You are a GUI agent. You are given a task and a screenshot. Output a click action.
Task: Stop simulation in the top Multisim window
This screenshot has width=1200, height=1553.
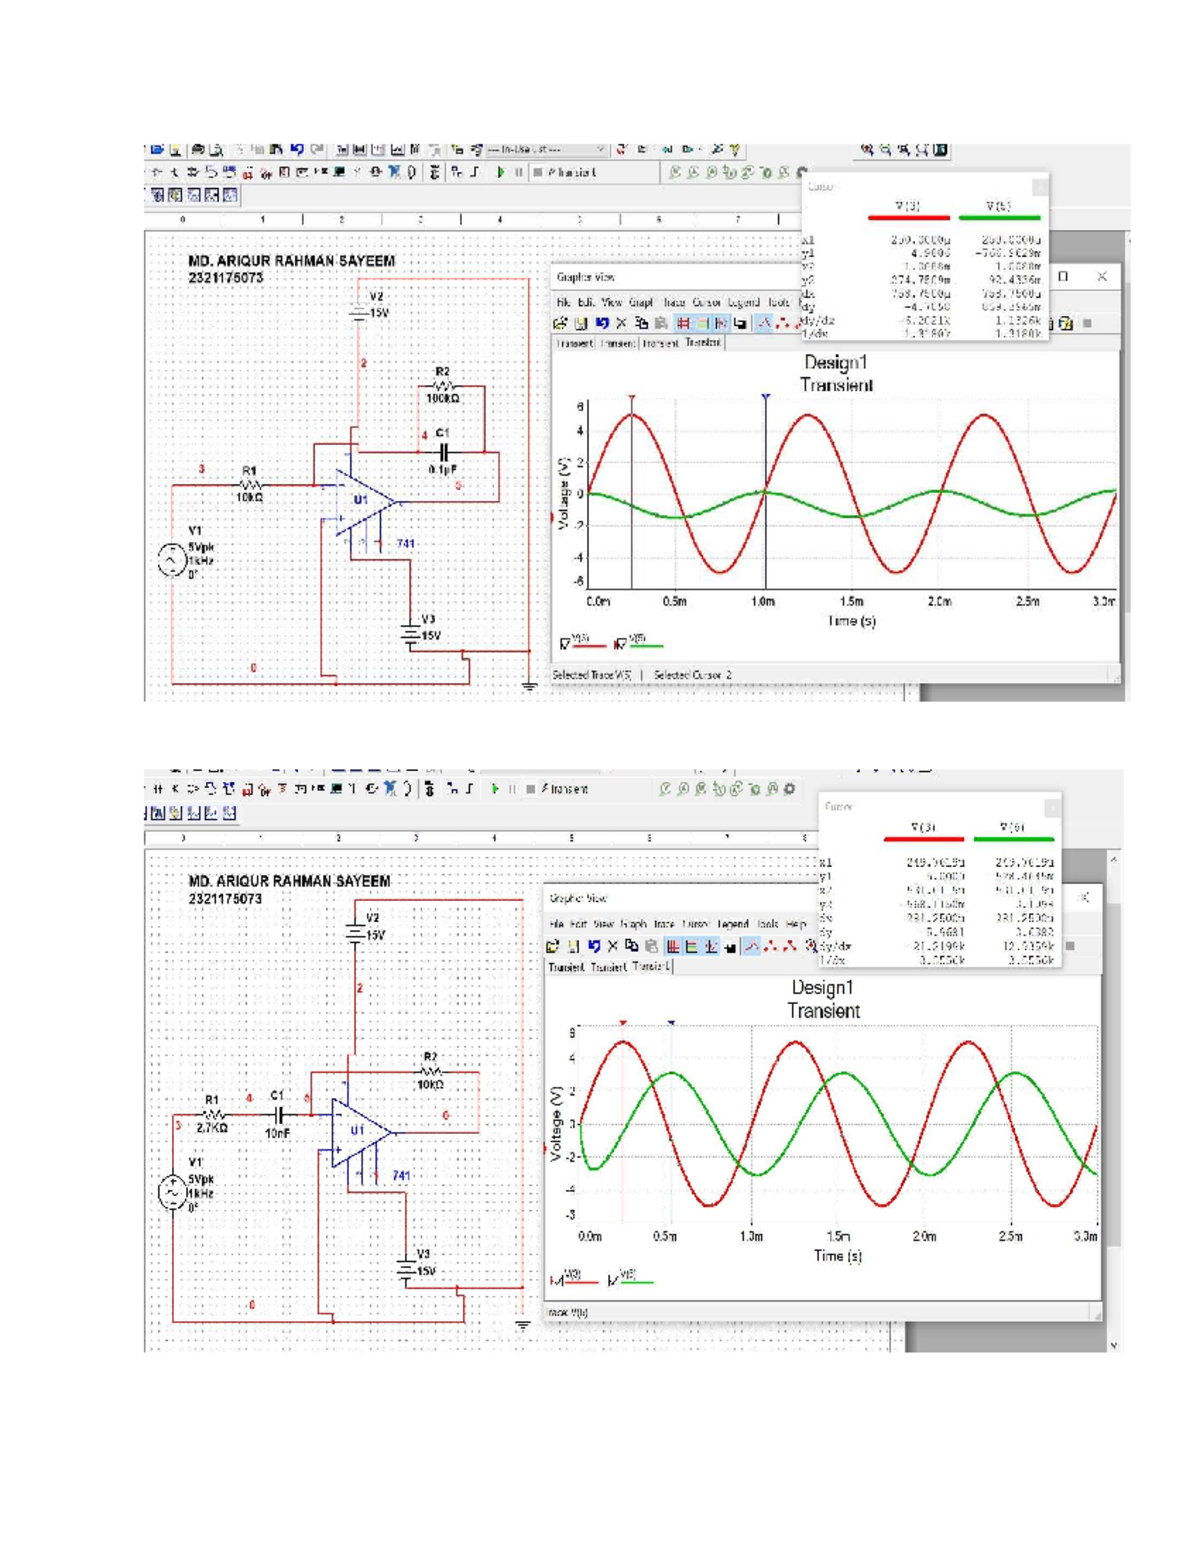[537, 172]
